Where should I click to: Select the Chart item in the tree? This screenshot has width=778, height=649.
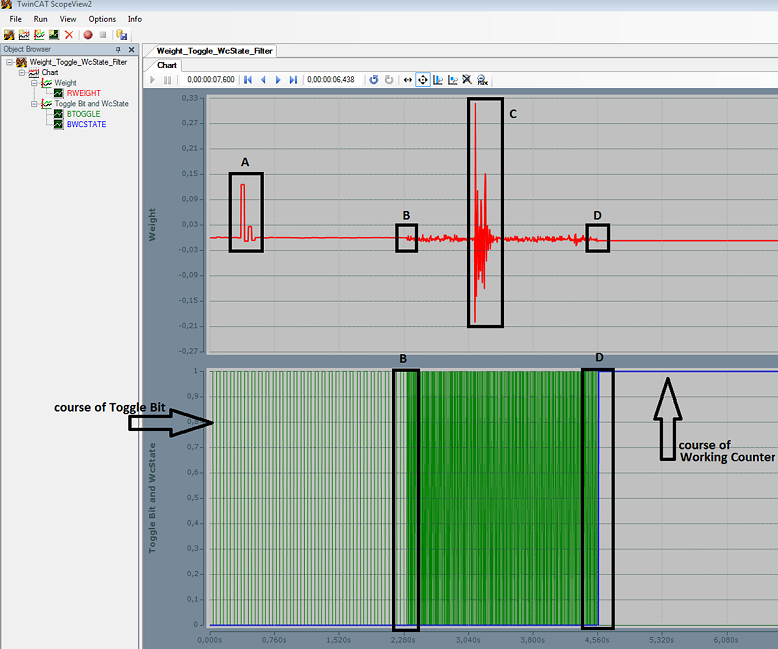click(50, 72)
